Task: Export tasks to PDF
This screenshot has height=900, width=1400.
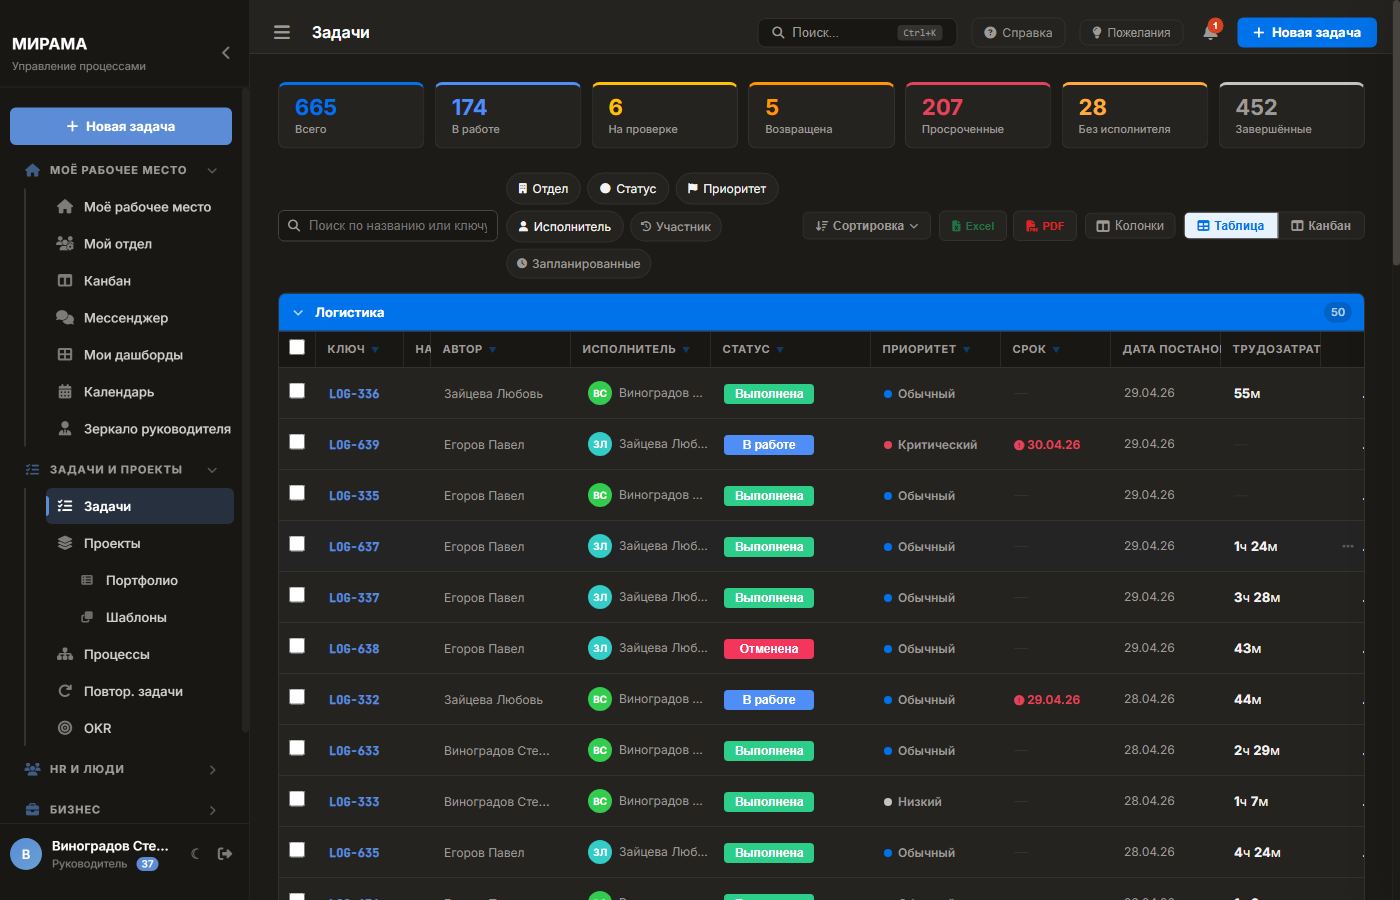Action: tap(1045, 226)
